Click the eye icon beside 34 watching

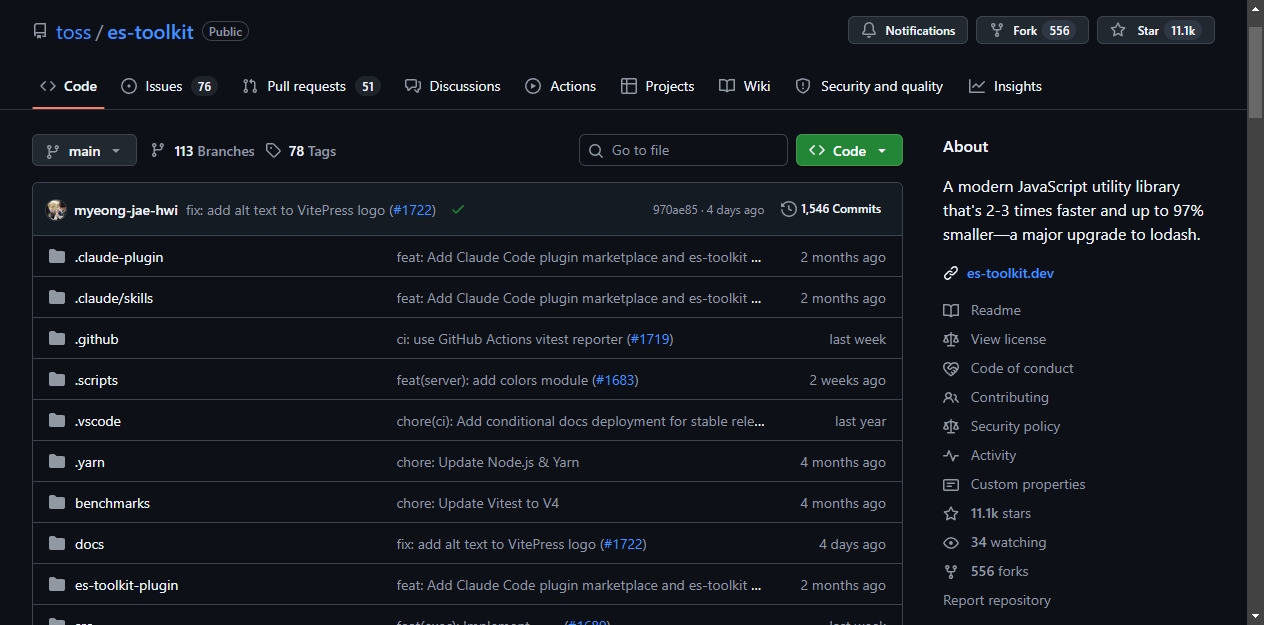point(951,542)
